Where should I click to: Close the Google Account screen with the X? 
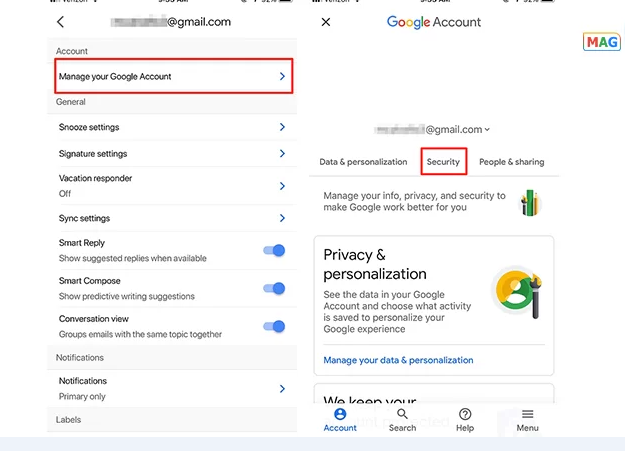click(x=326, y=22)
